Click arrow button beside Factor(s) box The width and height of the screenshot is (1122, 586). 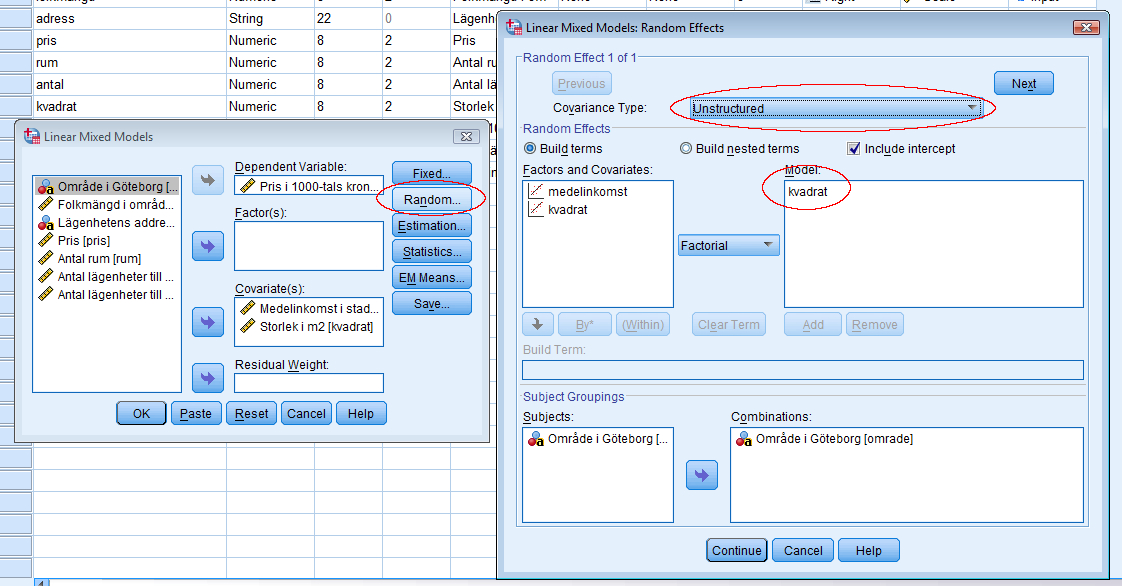pos(208,246)
